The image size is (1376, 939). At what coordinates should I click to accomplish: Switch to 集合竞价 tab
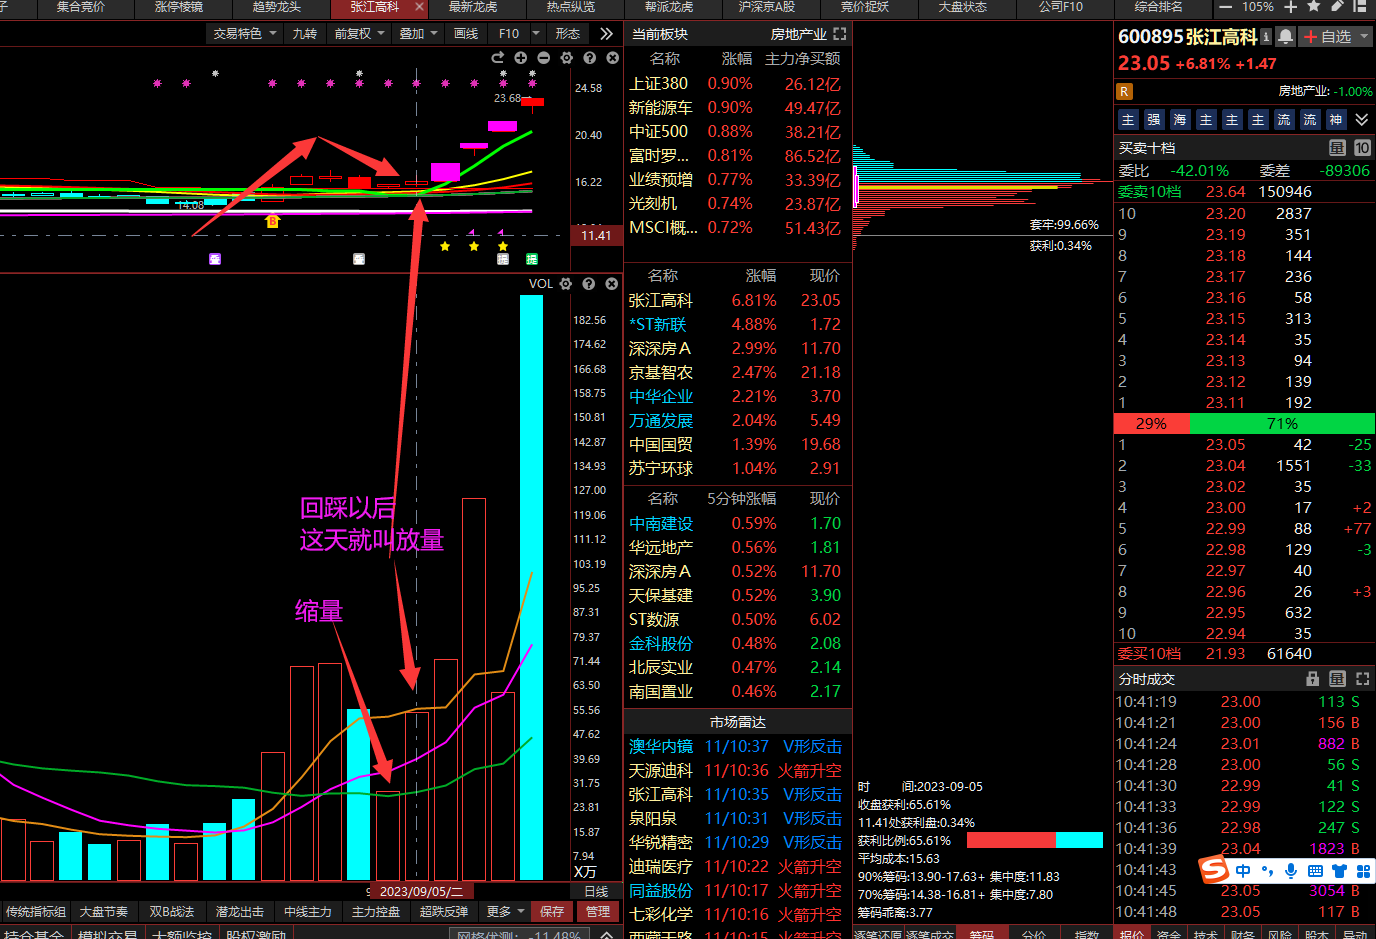(81, 7)
